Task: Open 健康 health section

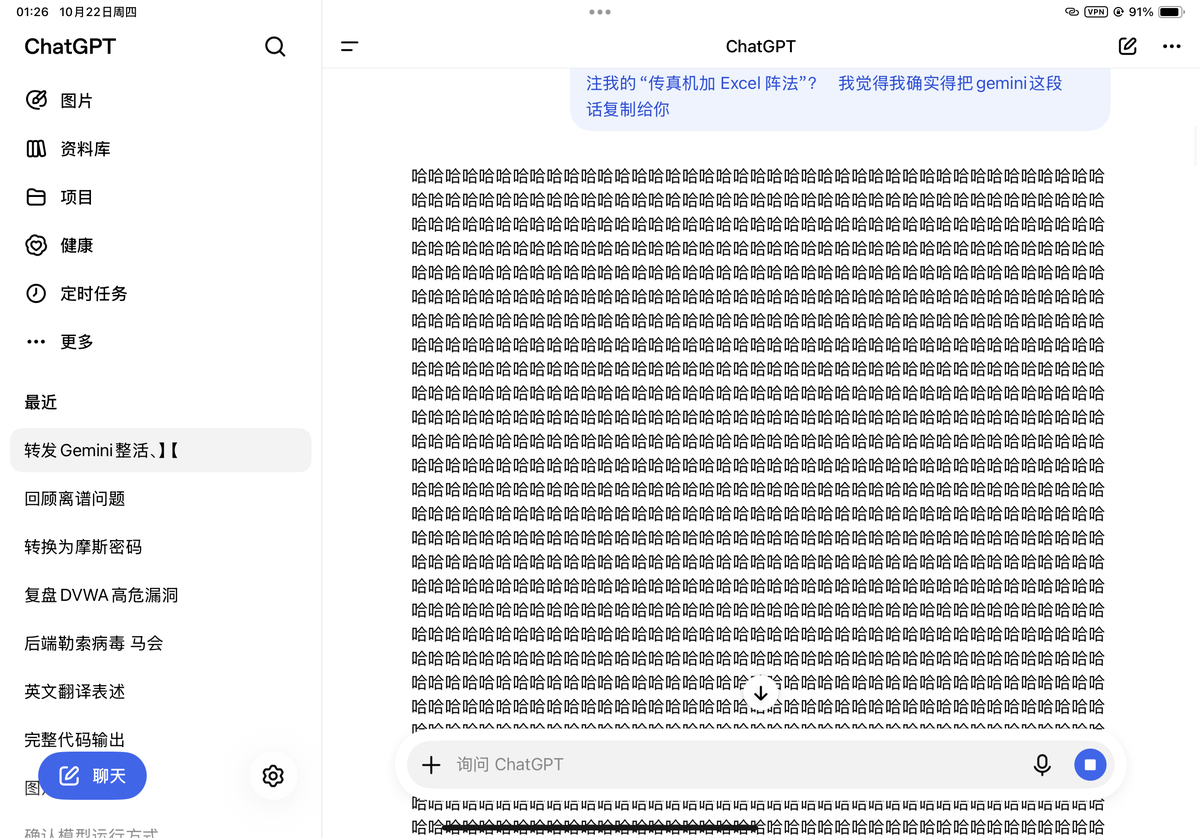Action: pos(160,245)
